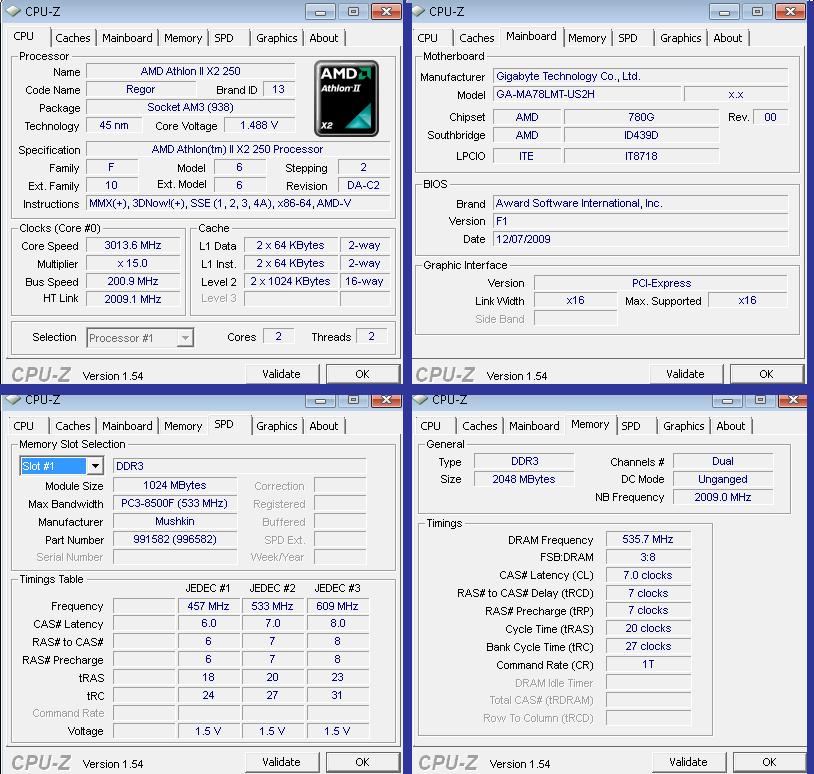The width and height of the screenshot is (814, 774).
Task: Click OK in the SPD window
Action: (x=362, y=762)
